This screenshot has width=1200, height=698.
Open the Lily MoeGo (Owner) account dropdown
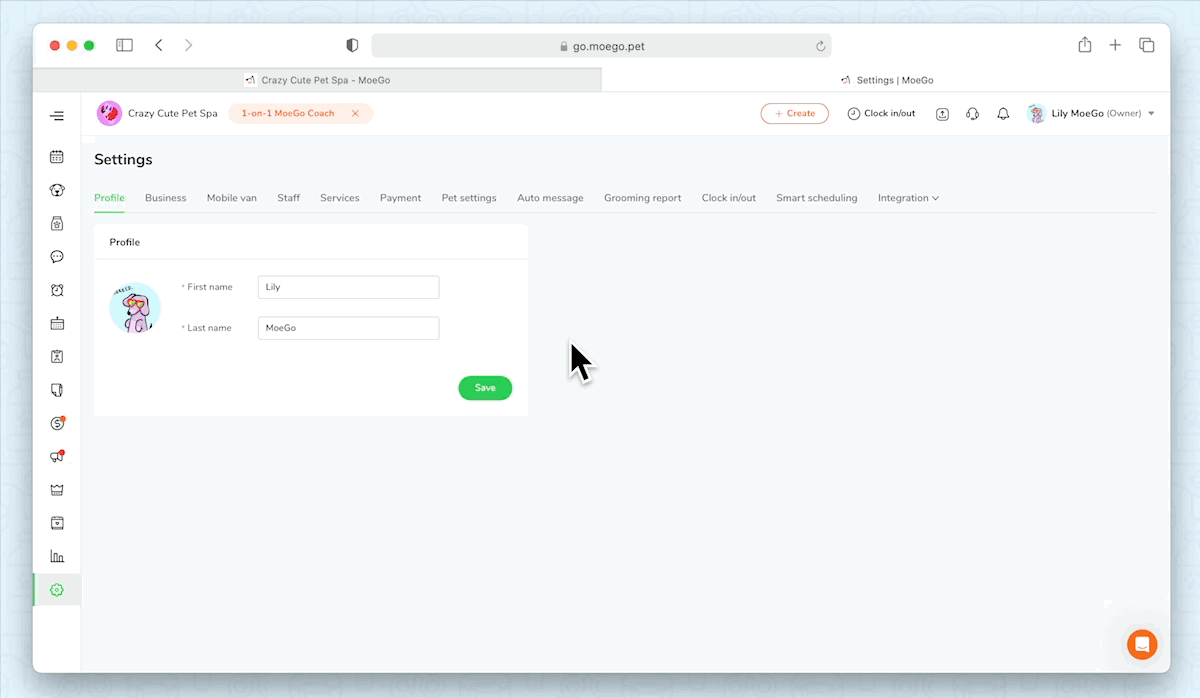[1091, 114]
